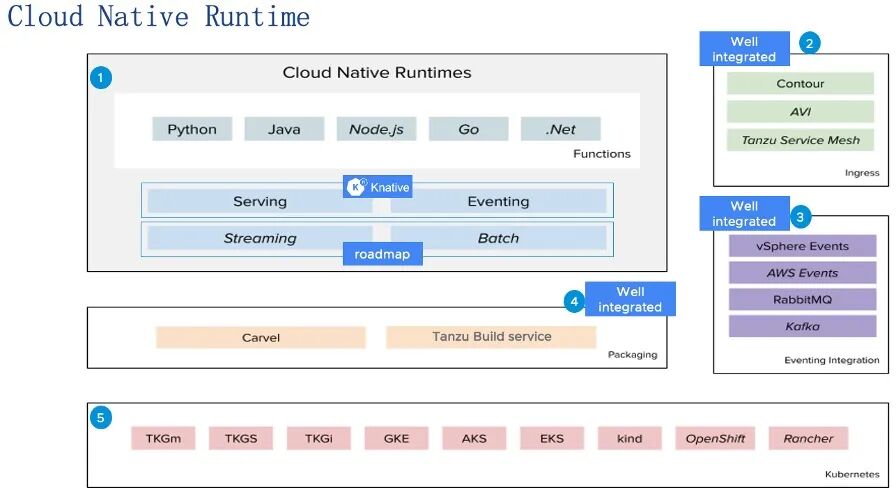Click the Knative label tag

click(x=378, y=187)
